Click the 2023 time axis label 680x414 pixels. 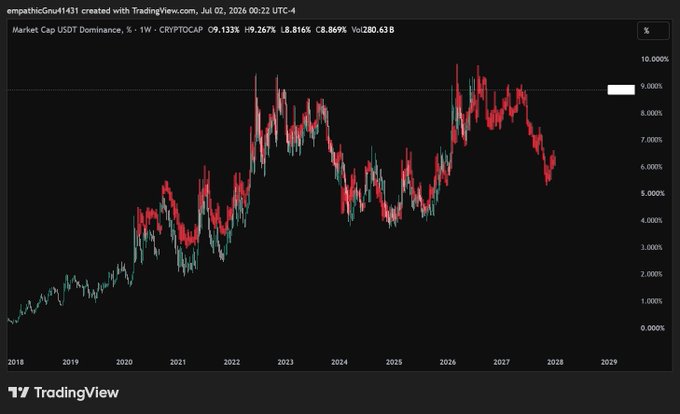(285, 362)
